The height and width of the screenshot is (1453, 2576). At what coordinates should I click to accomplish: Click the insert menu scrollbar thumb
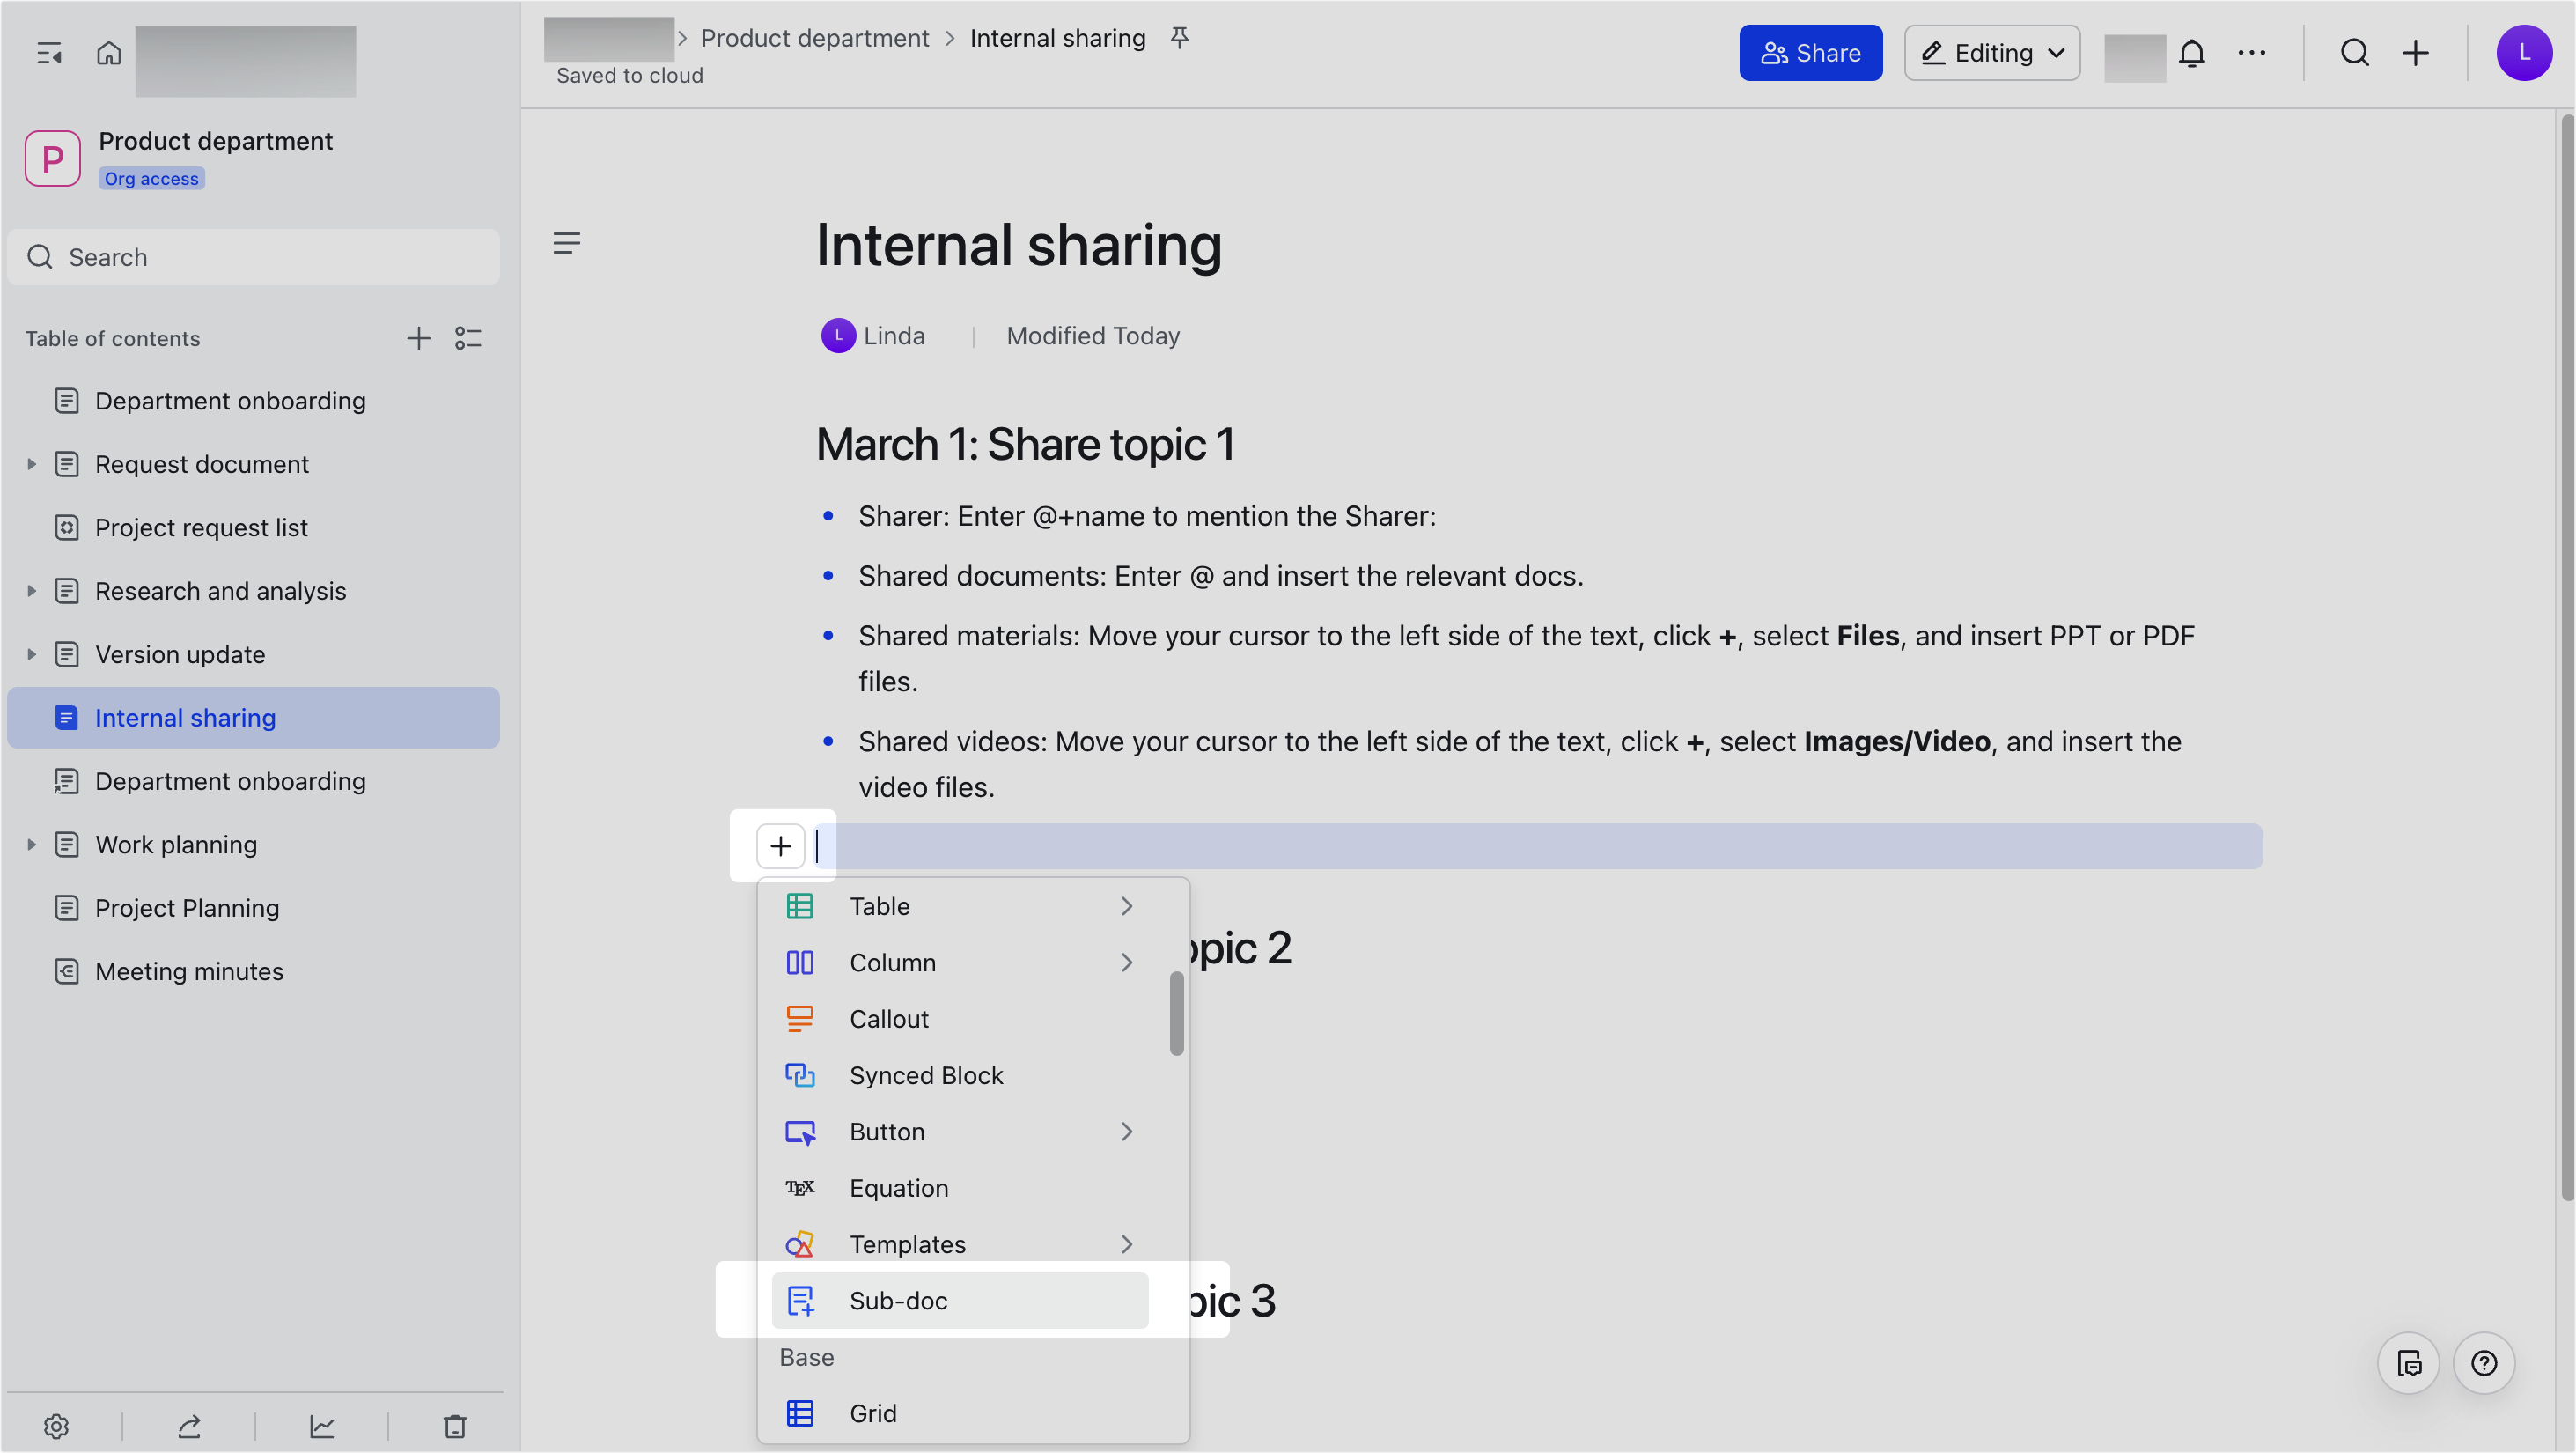pyautogui.click(x=1177, y=1013)
